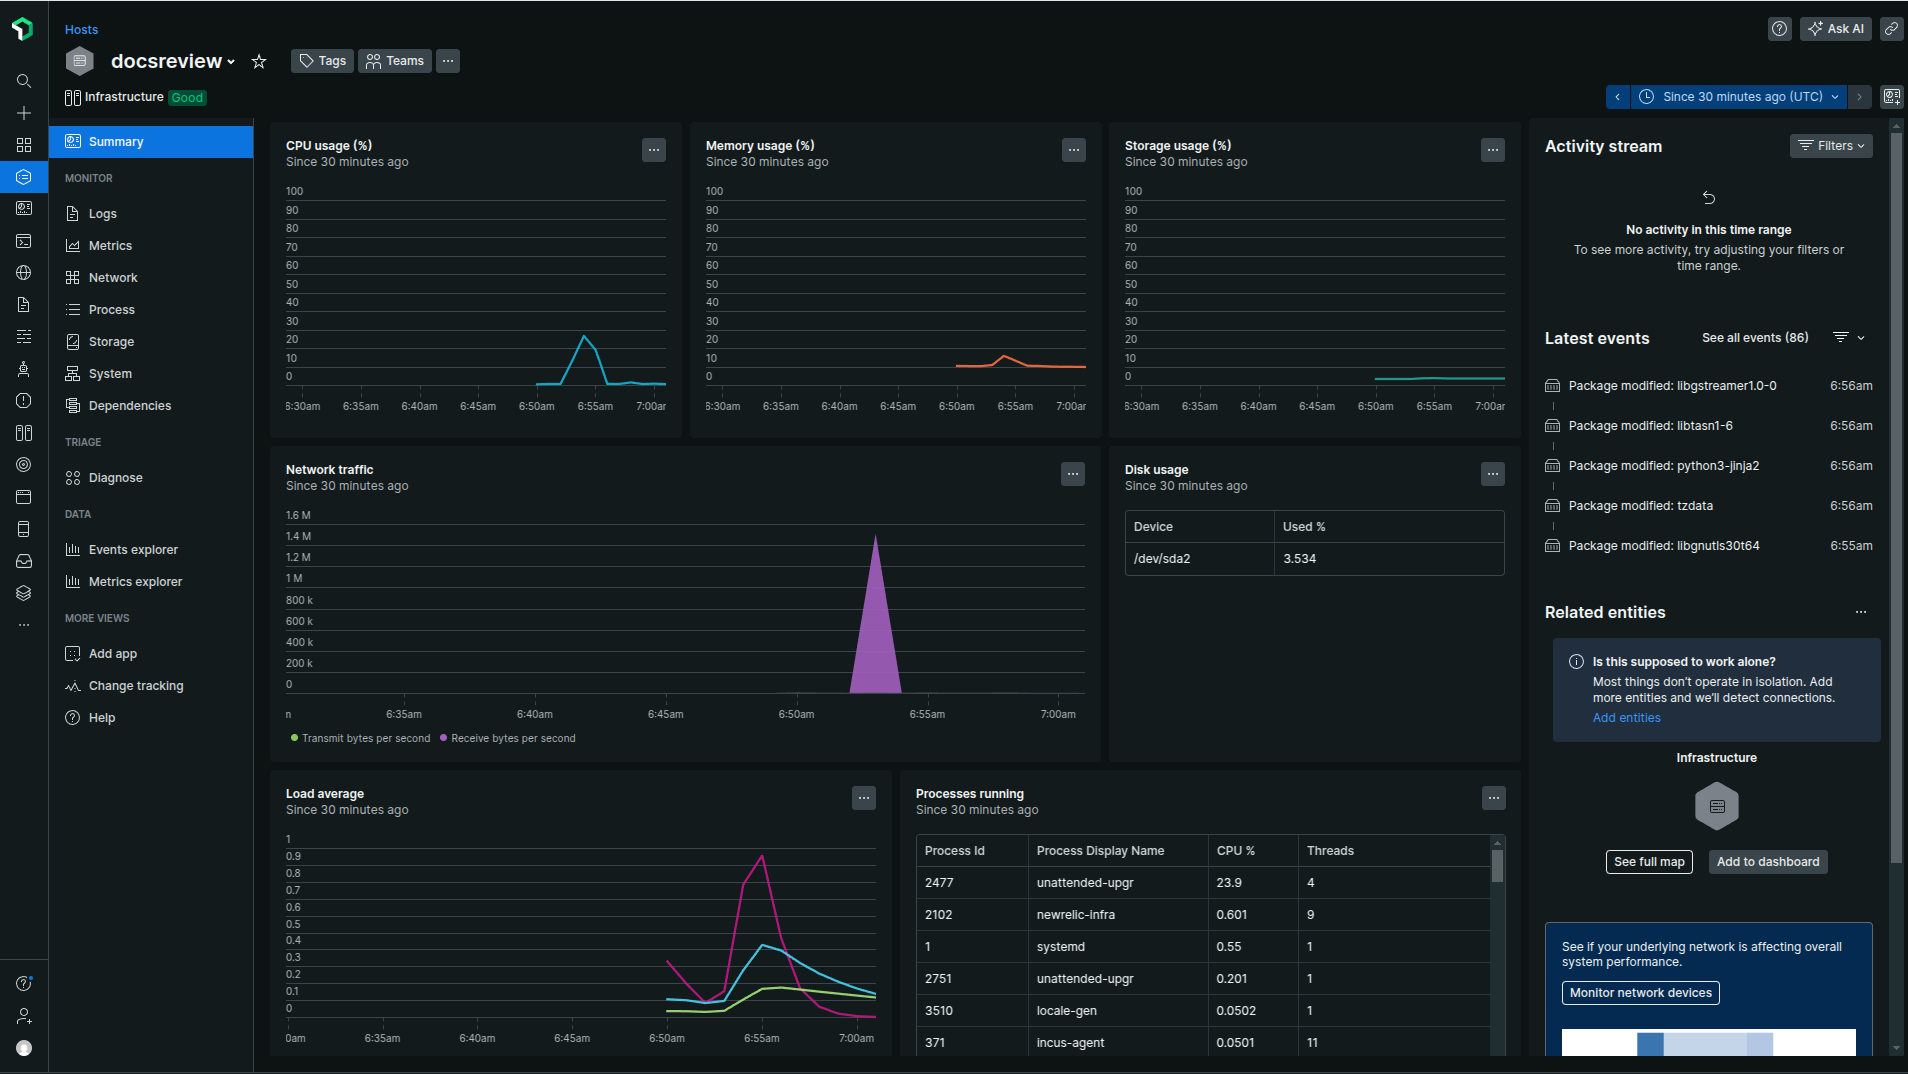Image resolution: width=1908 pixels, height=1074 pixels.
Task: Open the Logs page in sidebar
Action: 102,214
